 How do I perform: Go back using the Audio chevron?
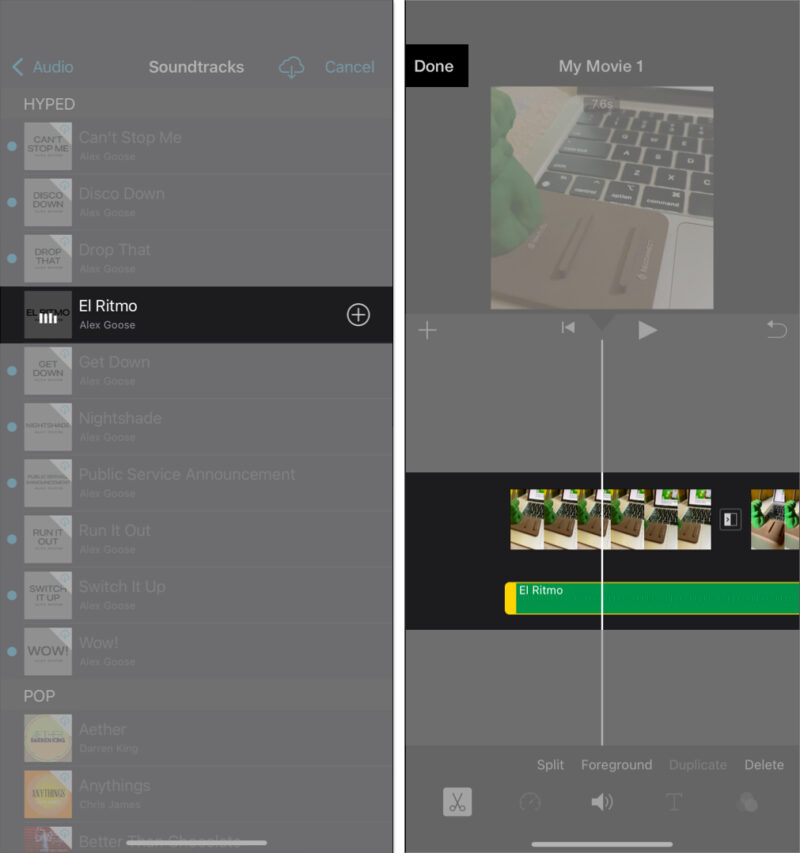pyautogui.click(x=40, y=66)
